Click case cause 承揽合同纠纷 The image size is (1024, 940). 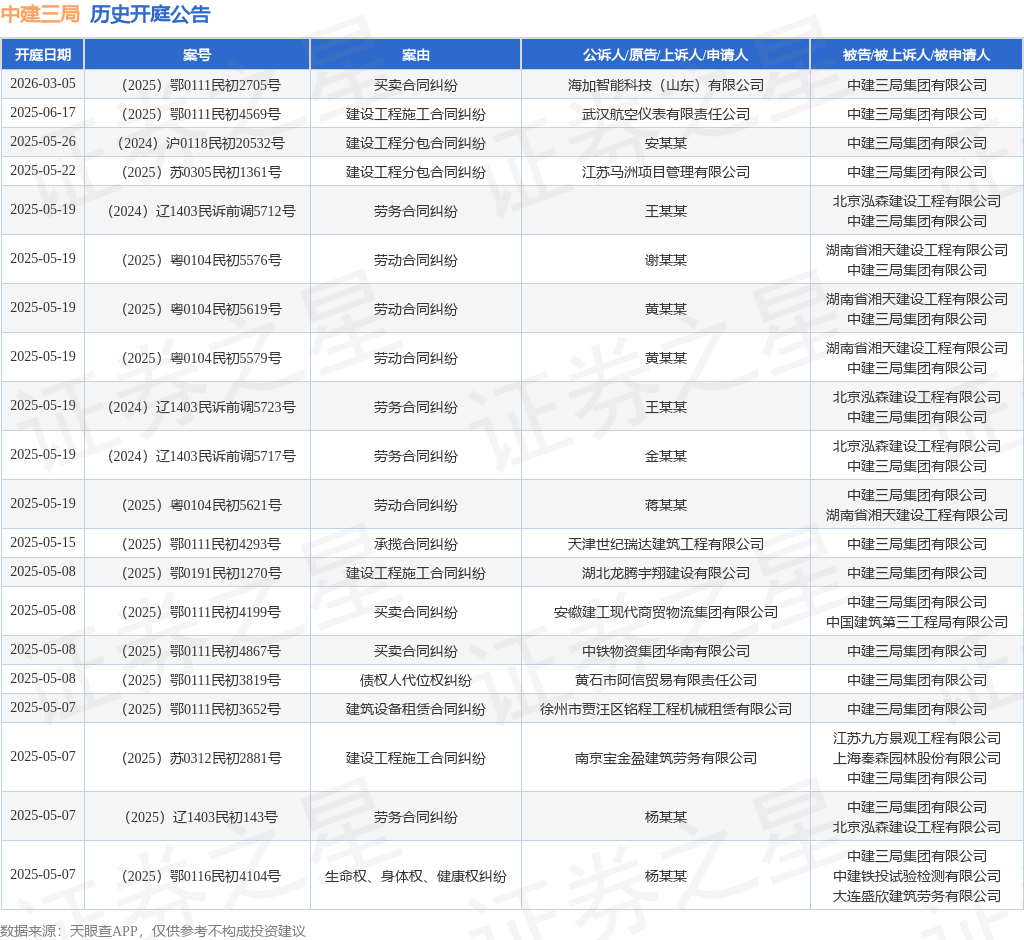point(415,543)
